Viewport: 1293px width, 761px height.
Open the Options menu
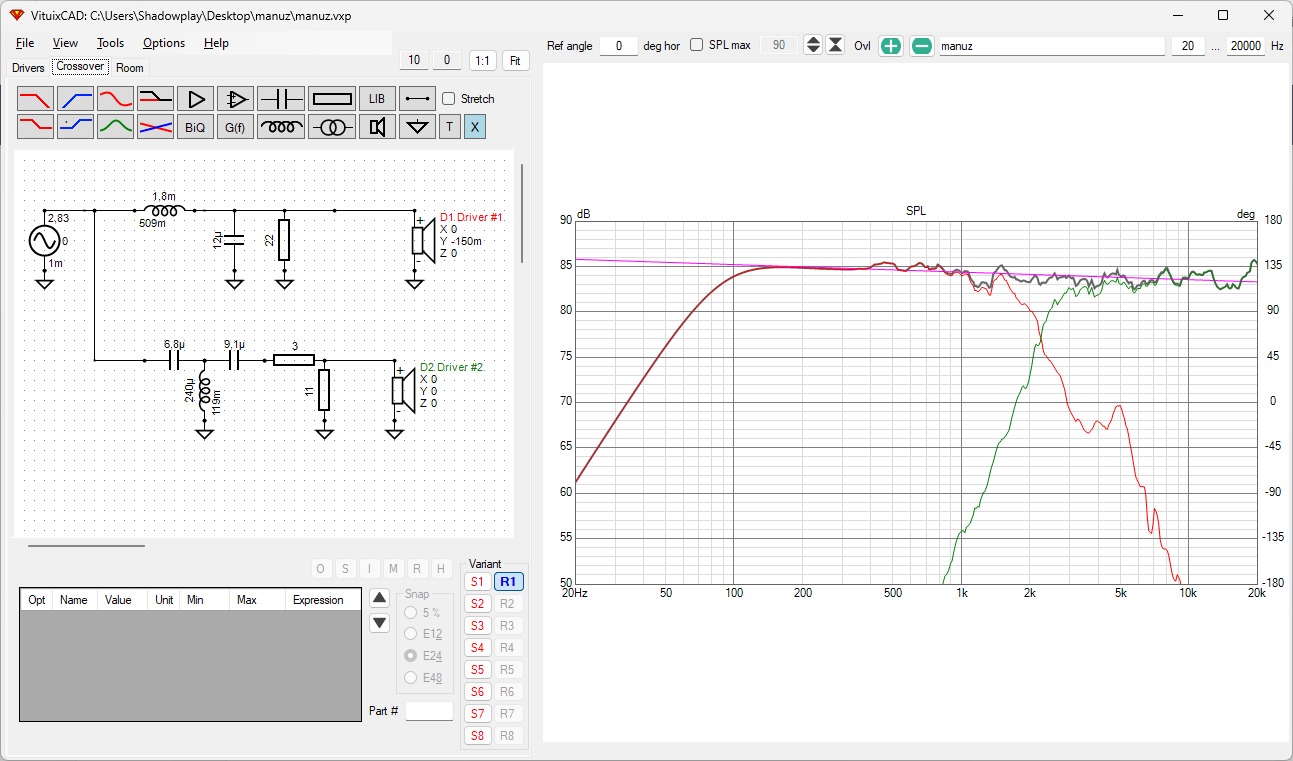point(164,43)
